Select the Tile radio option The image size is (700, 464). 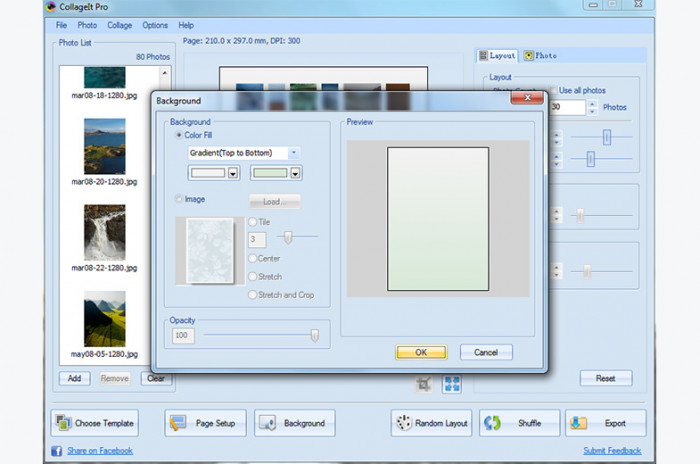(x=252, y=222)
